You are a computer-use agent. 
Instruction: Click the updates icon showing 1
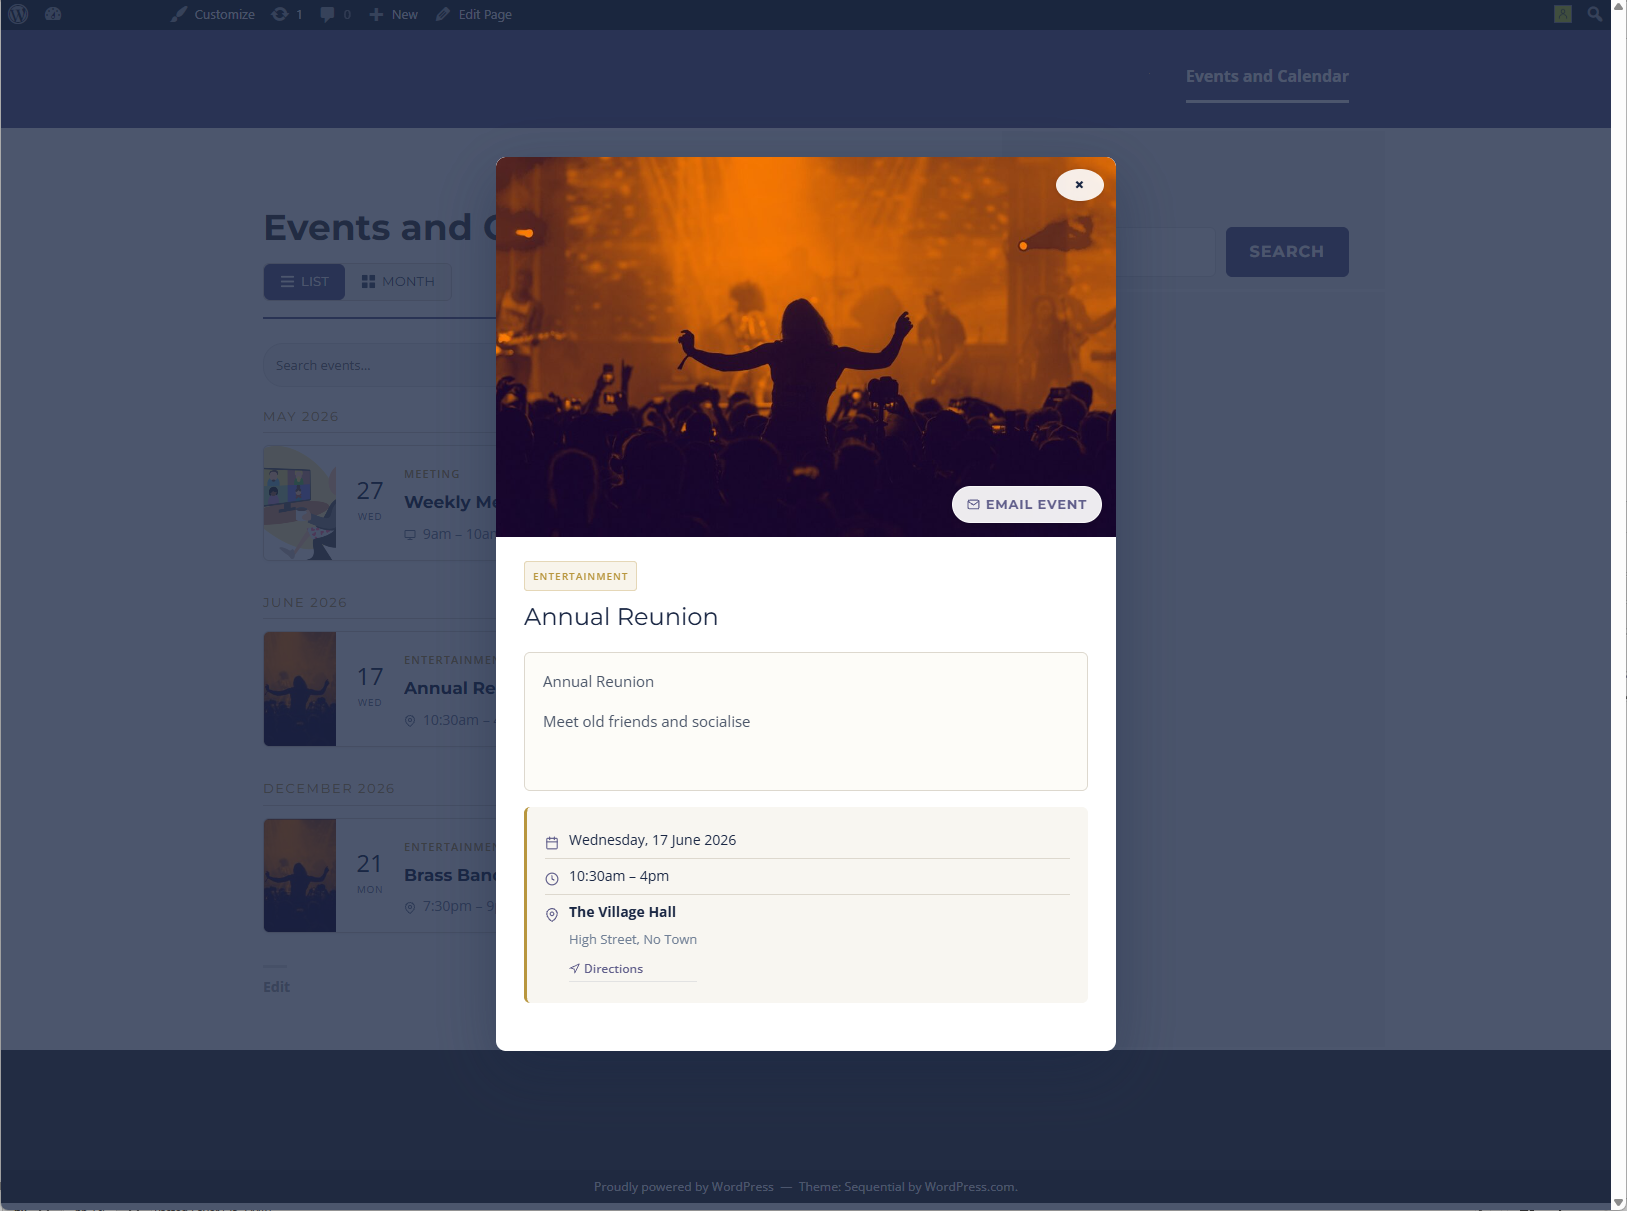point(287,14)
